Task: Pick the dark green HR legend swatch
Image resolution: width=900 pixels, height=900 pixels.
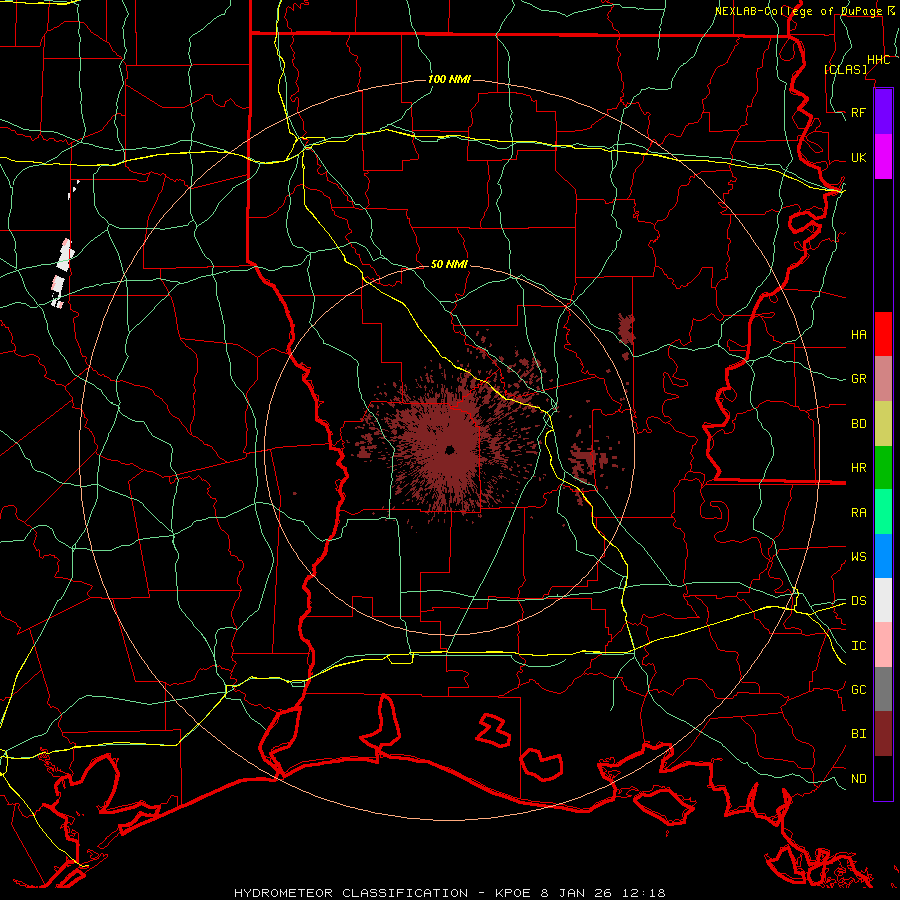Action: coord(883,468)
